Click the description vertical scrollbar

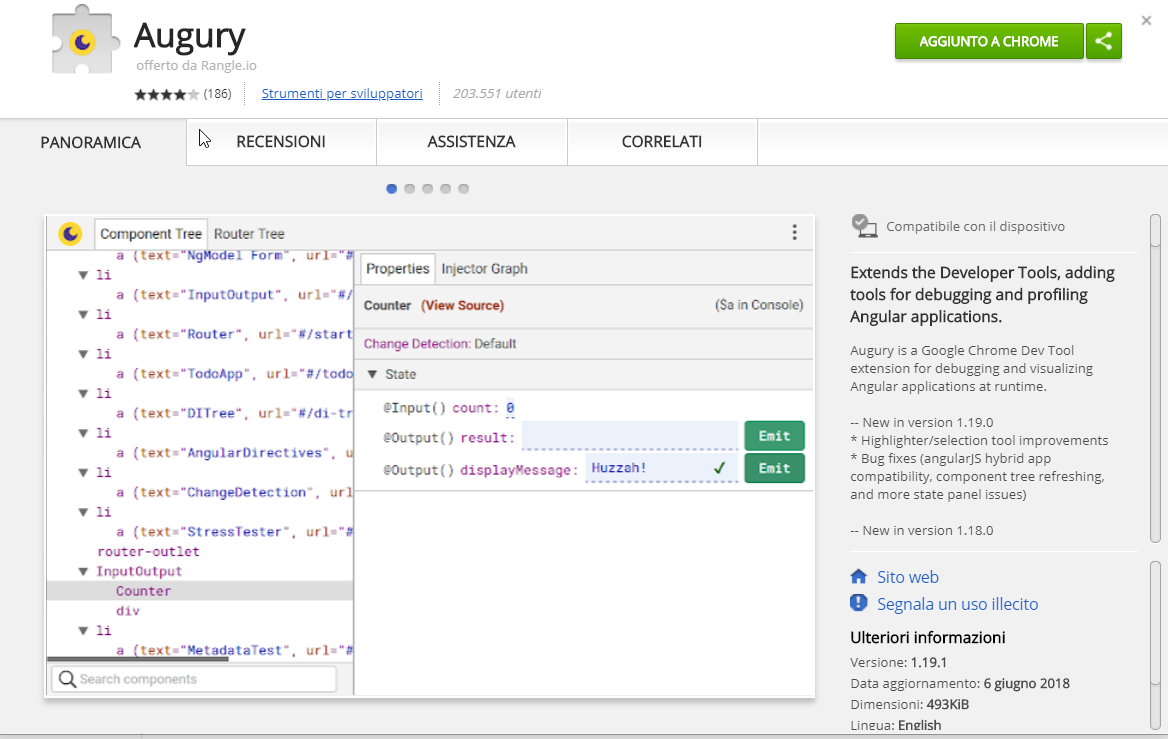click(x=1155, y=378)
